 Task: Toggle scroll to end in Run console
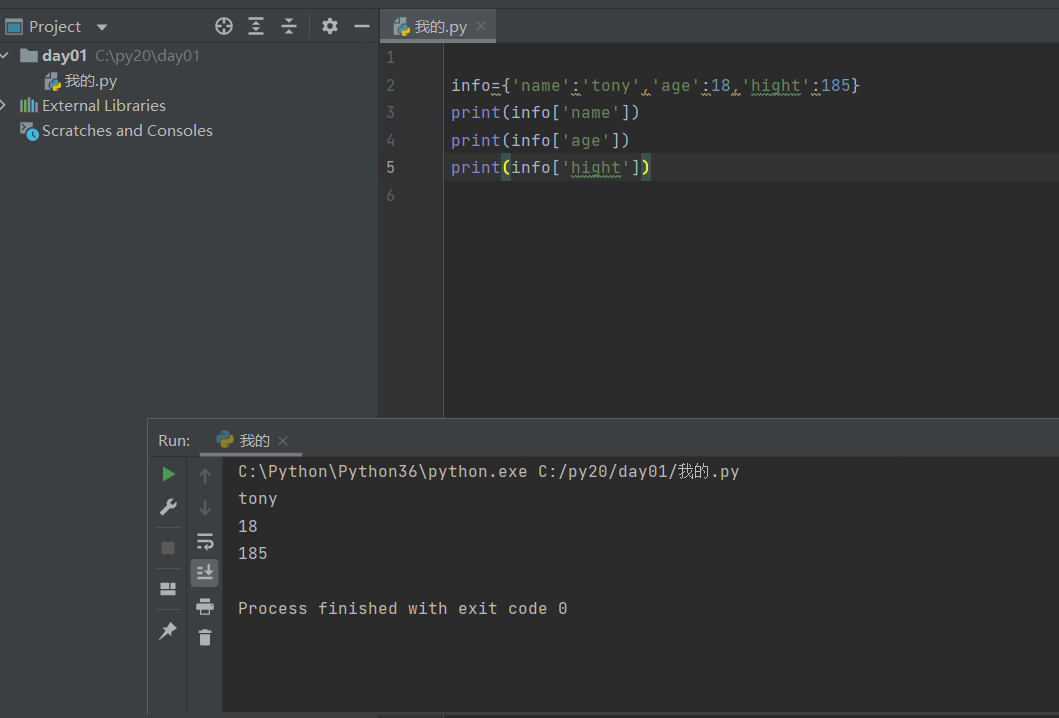click(x=205, y=573)
